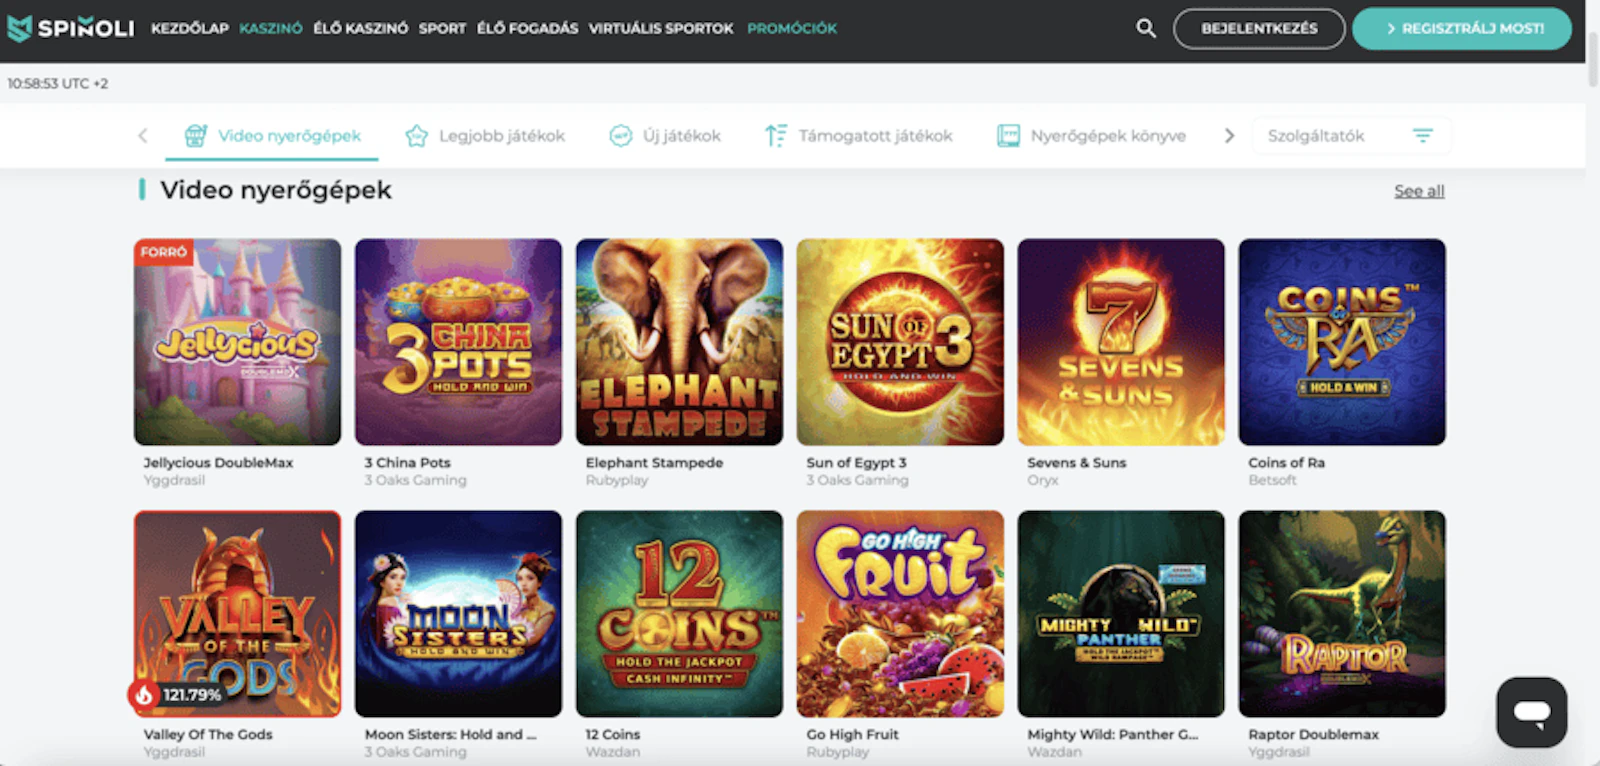Expand categories with the right chevron arrow

1229,136
